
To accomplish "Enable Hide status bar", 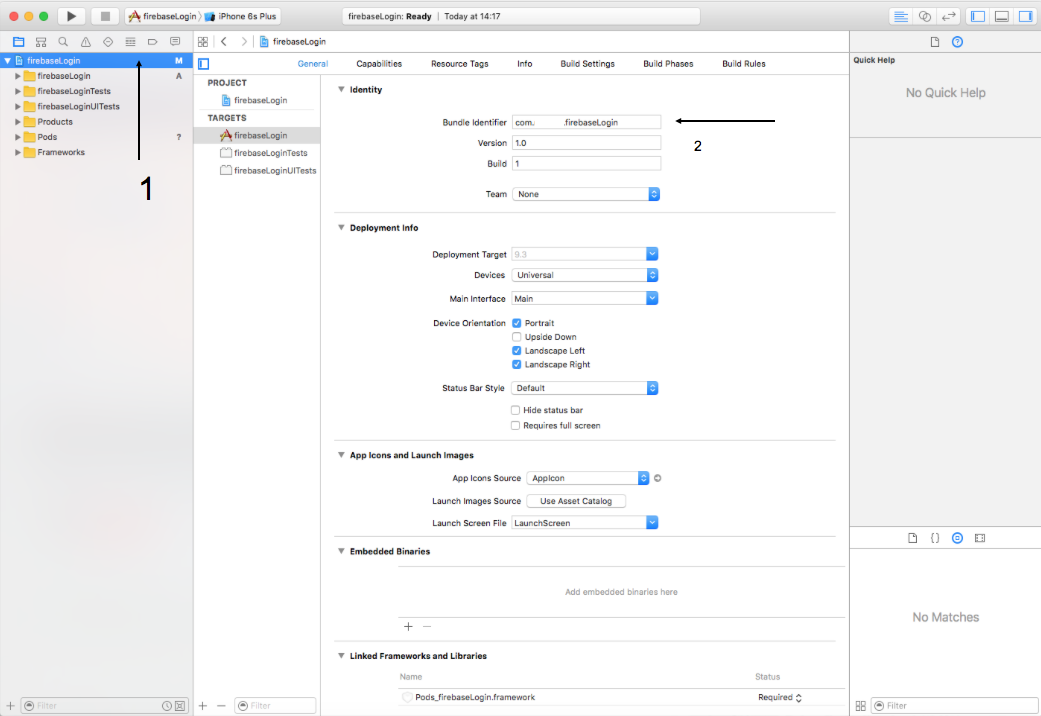I will [x=515, y=410].
